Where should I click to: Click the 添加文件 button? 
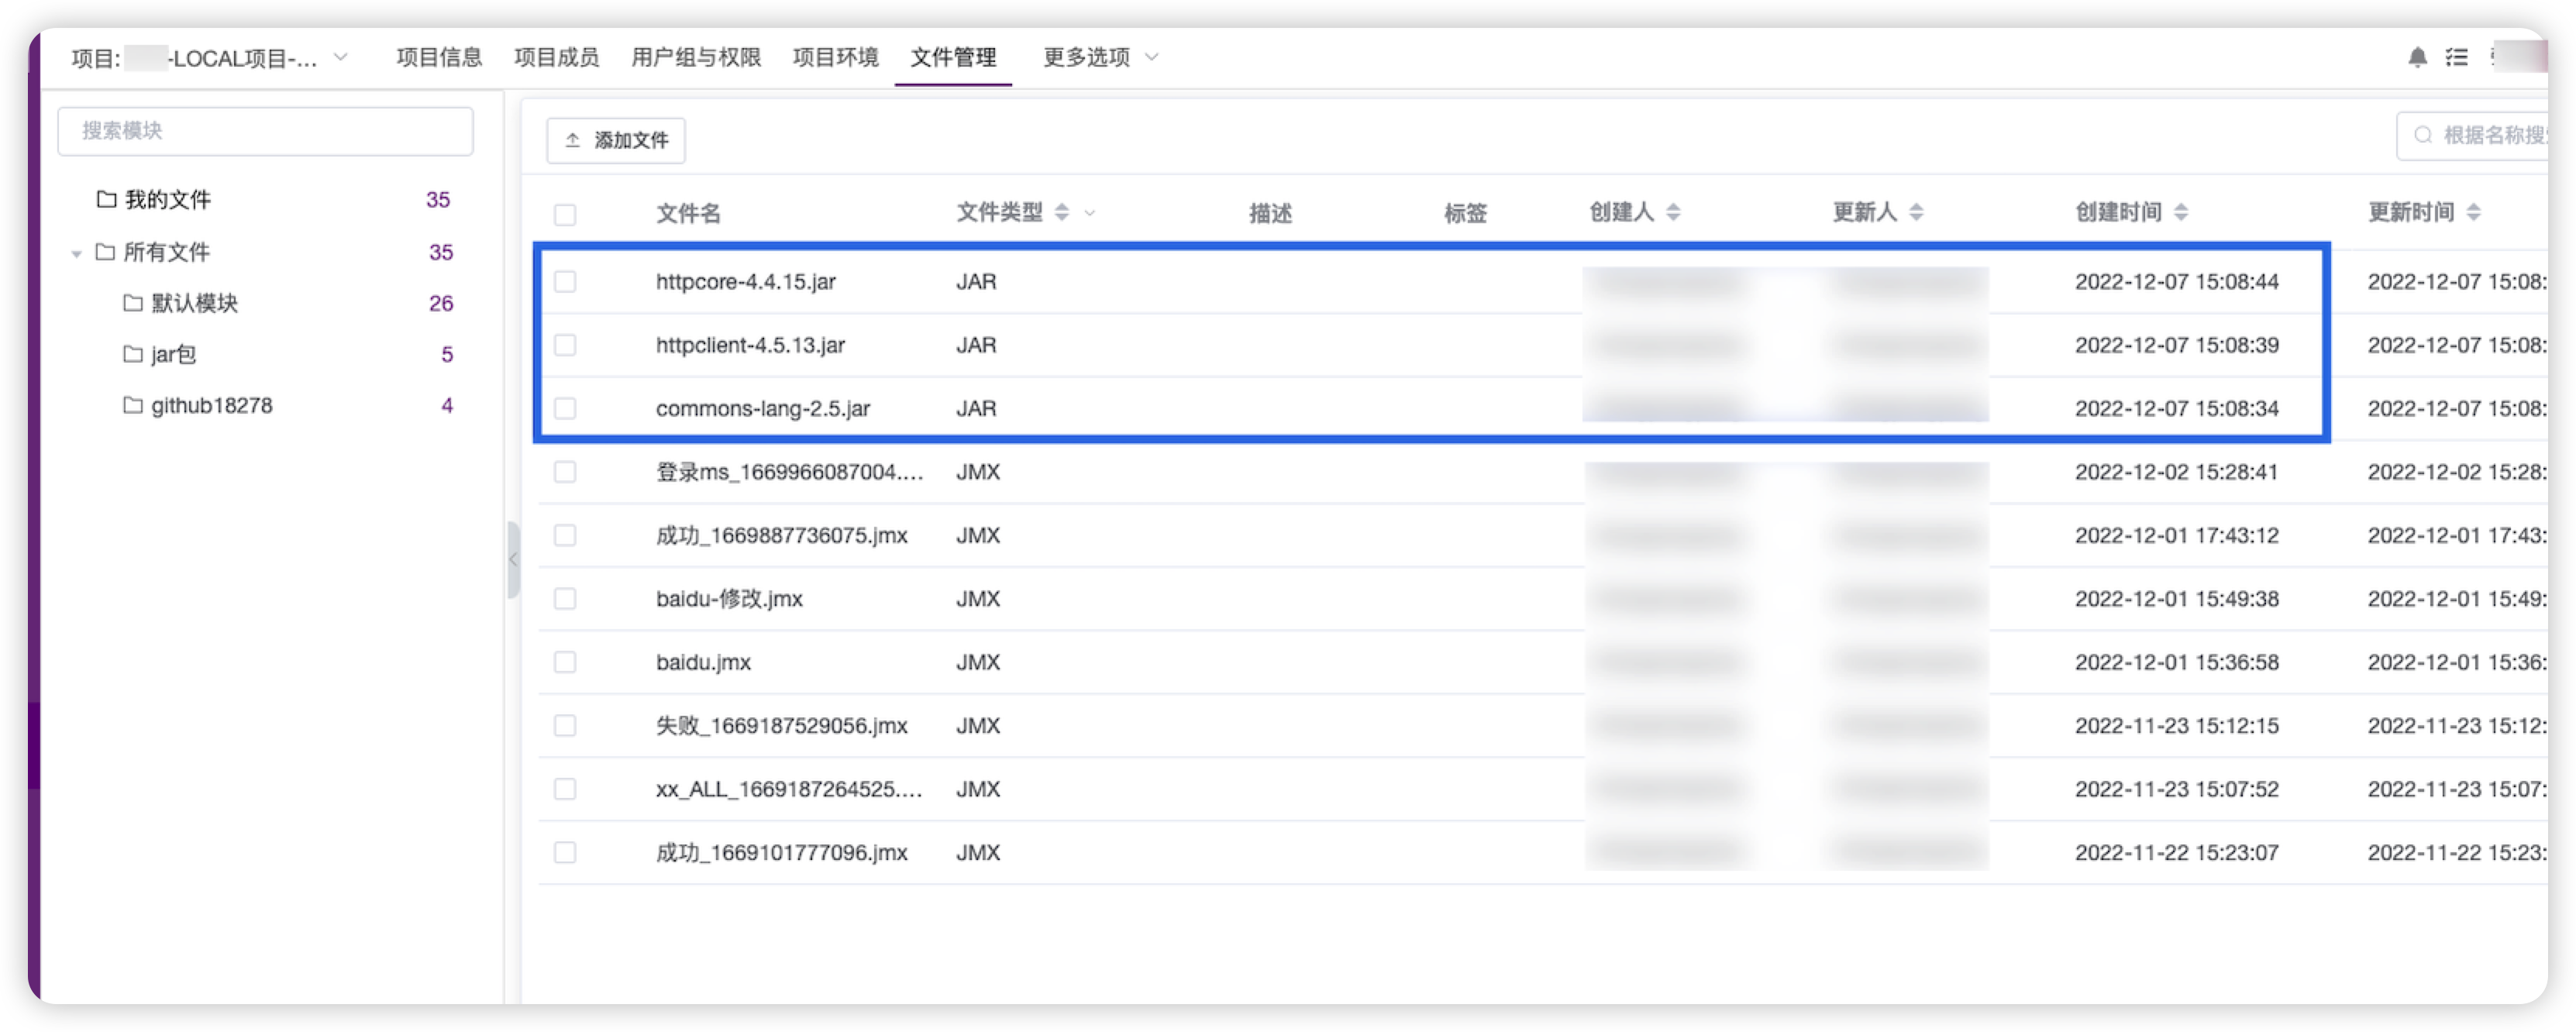click(615, 140)
